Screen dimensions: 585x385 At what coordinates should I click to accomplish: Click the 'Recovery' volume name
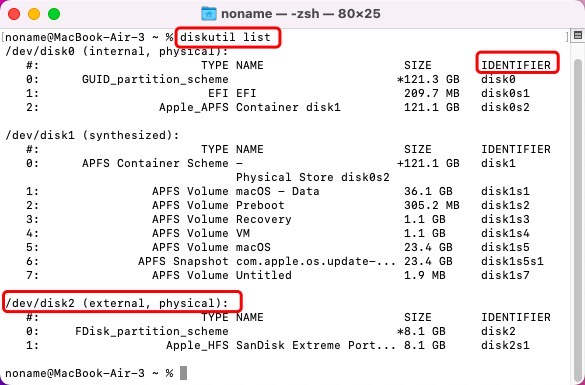(x=264, y=219)
